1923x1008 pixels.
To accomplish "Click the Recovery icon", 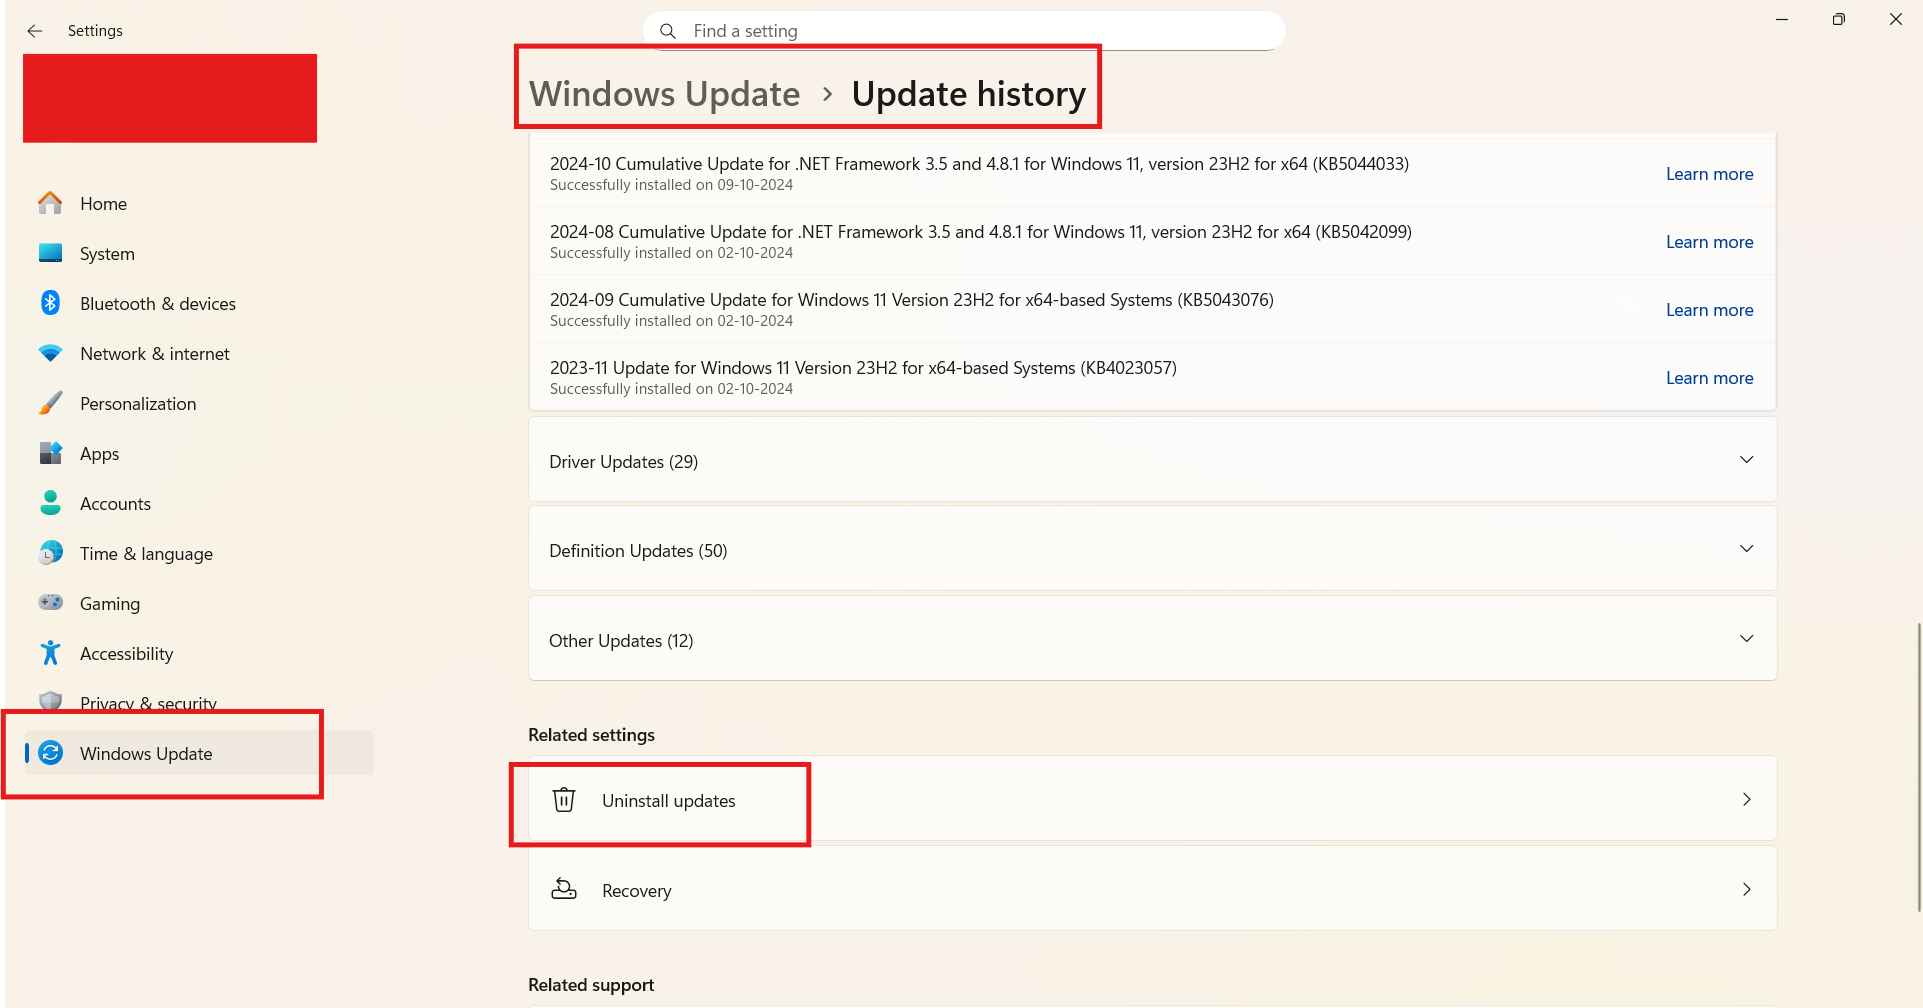I will point(563,888).
